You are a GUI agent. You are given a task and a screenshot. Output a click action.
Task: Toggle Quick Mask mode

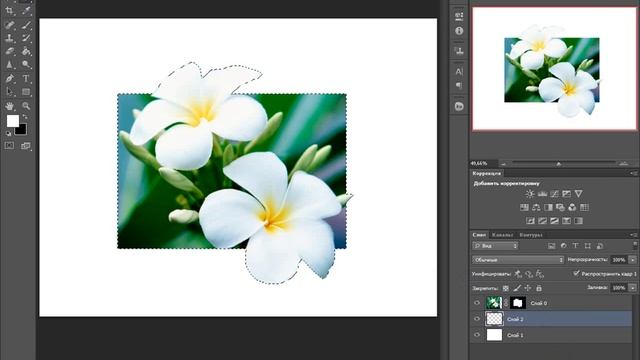tap(9, 146)
